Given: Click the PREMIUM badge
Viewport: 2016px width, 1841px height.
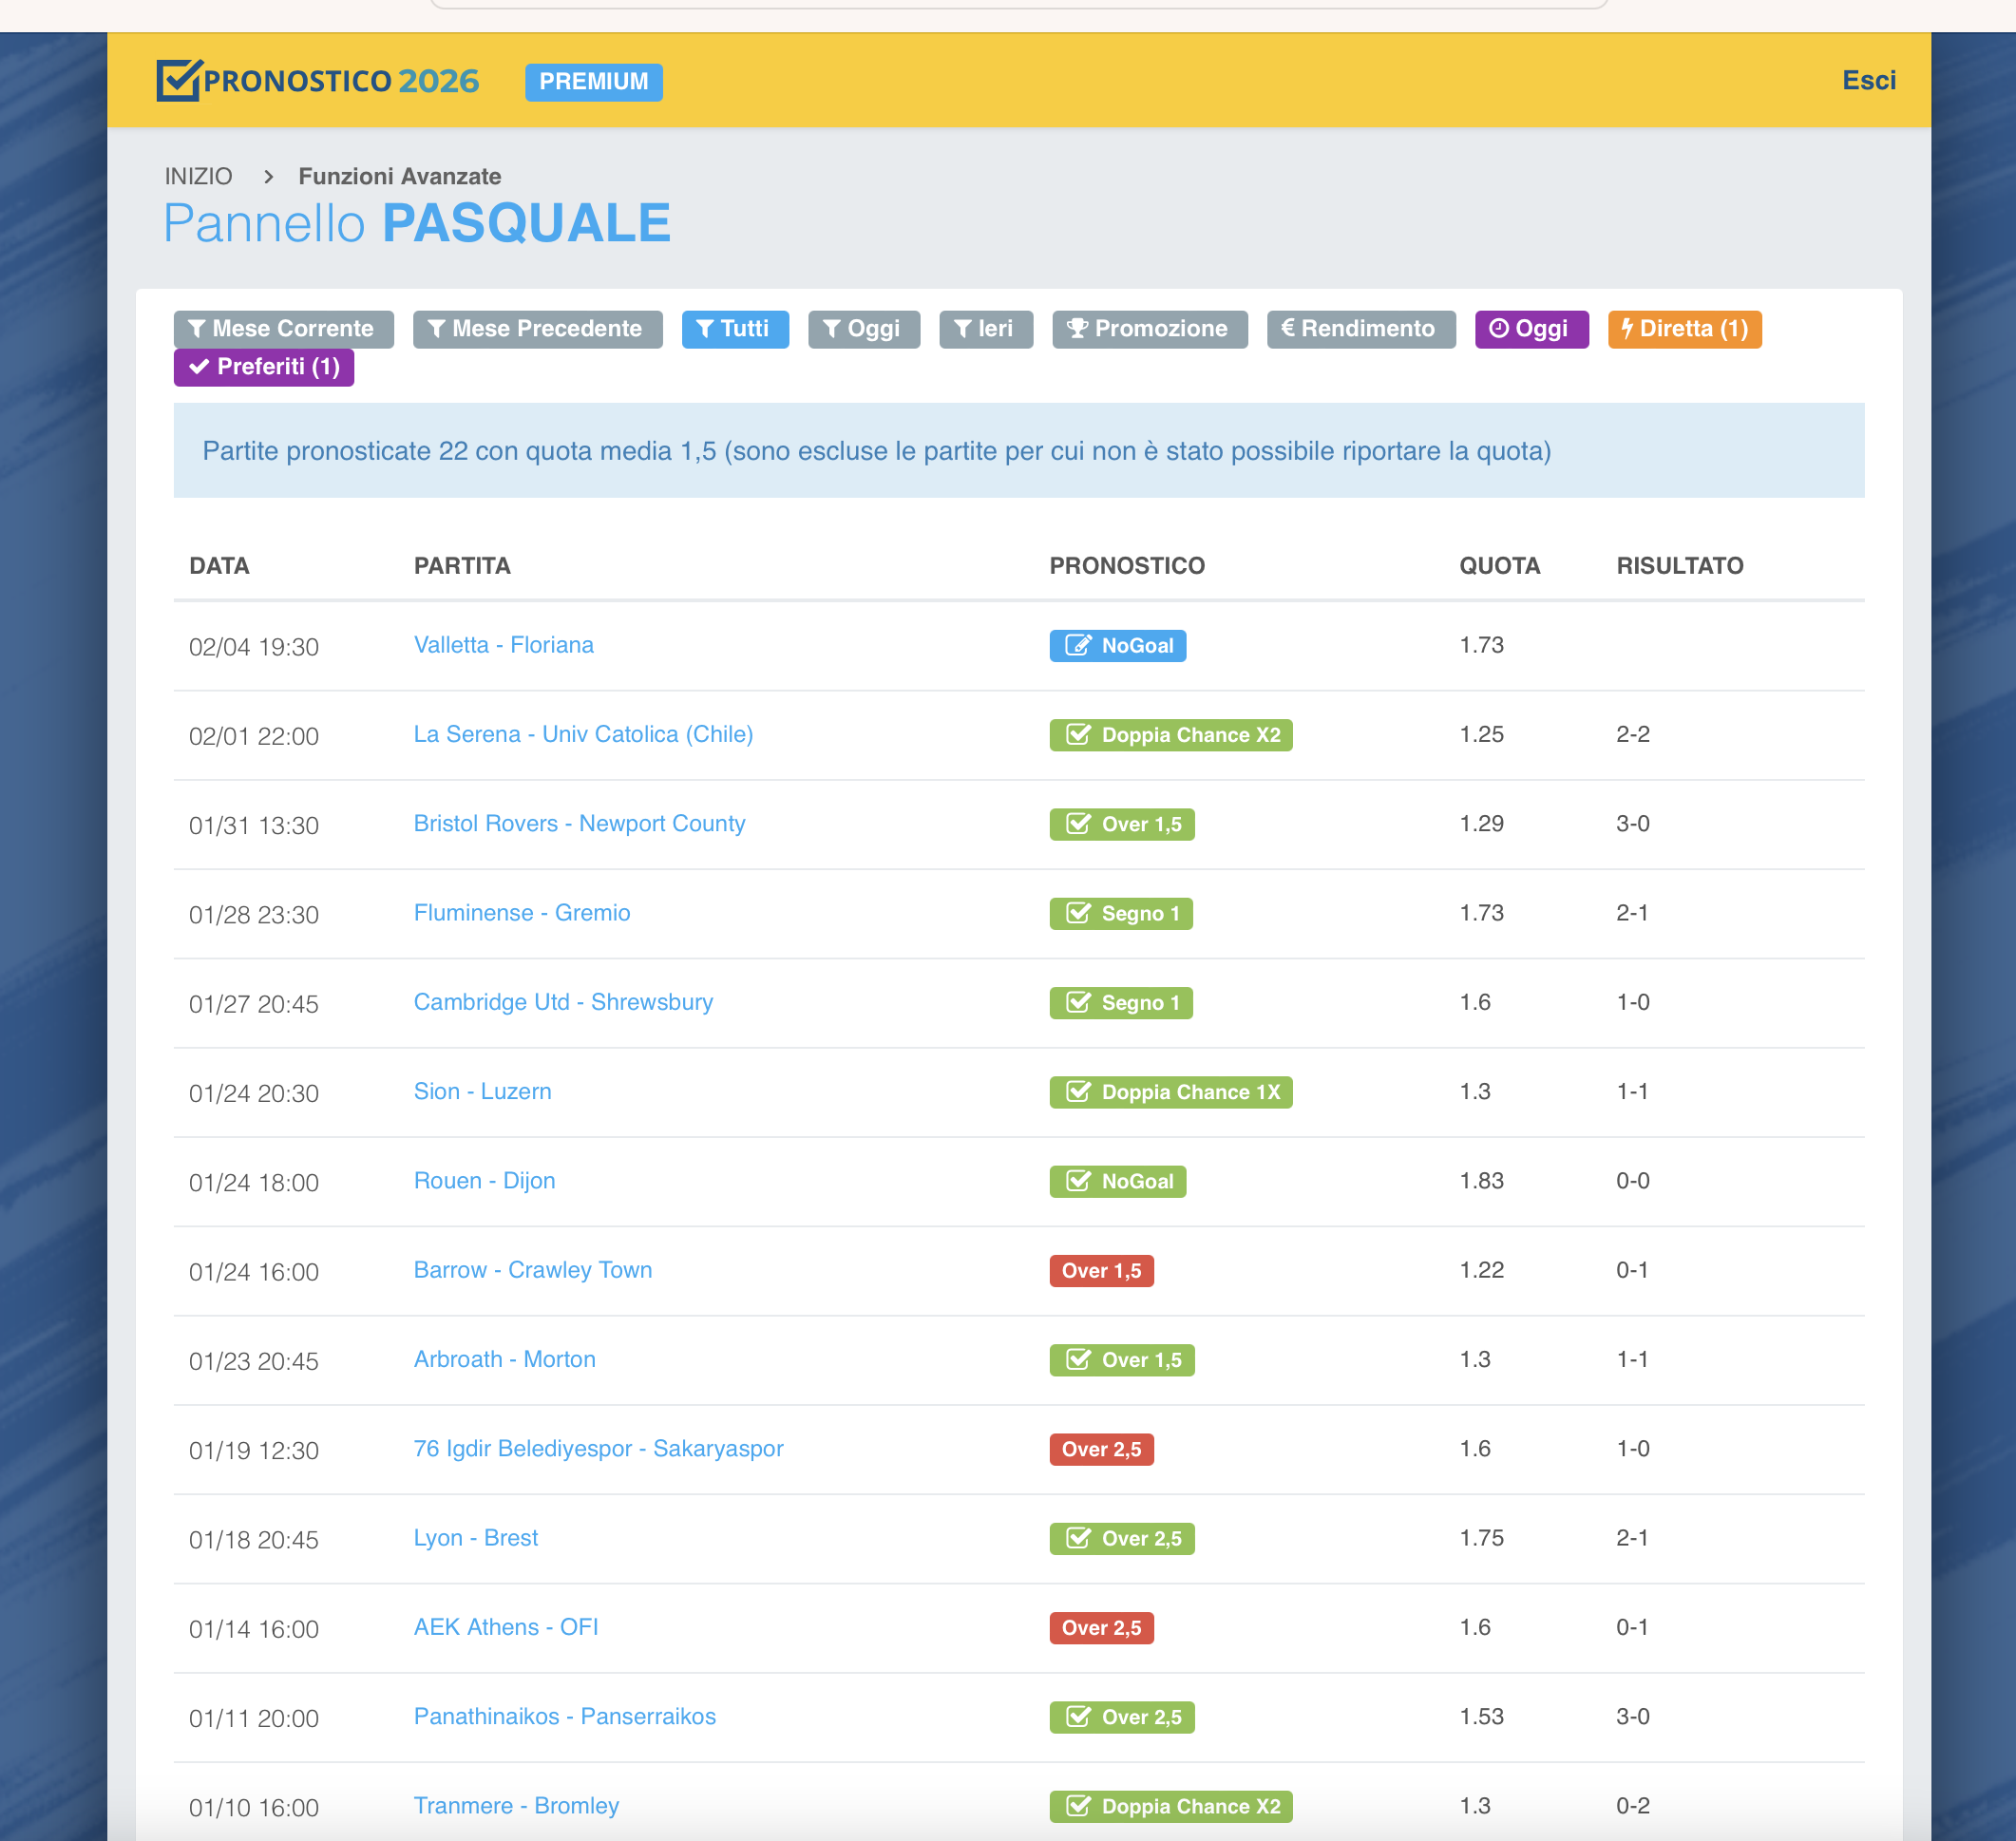Looking at the screenshot, I should pyautogui.click(x=593, y=82).
